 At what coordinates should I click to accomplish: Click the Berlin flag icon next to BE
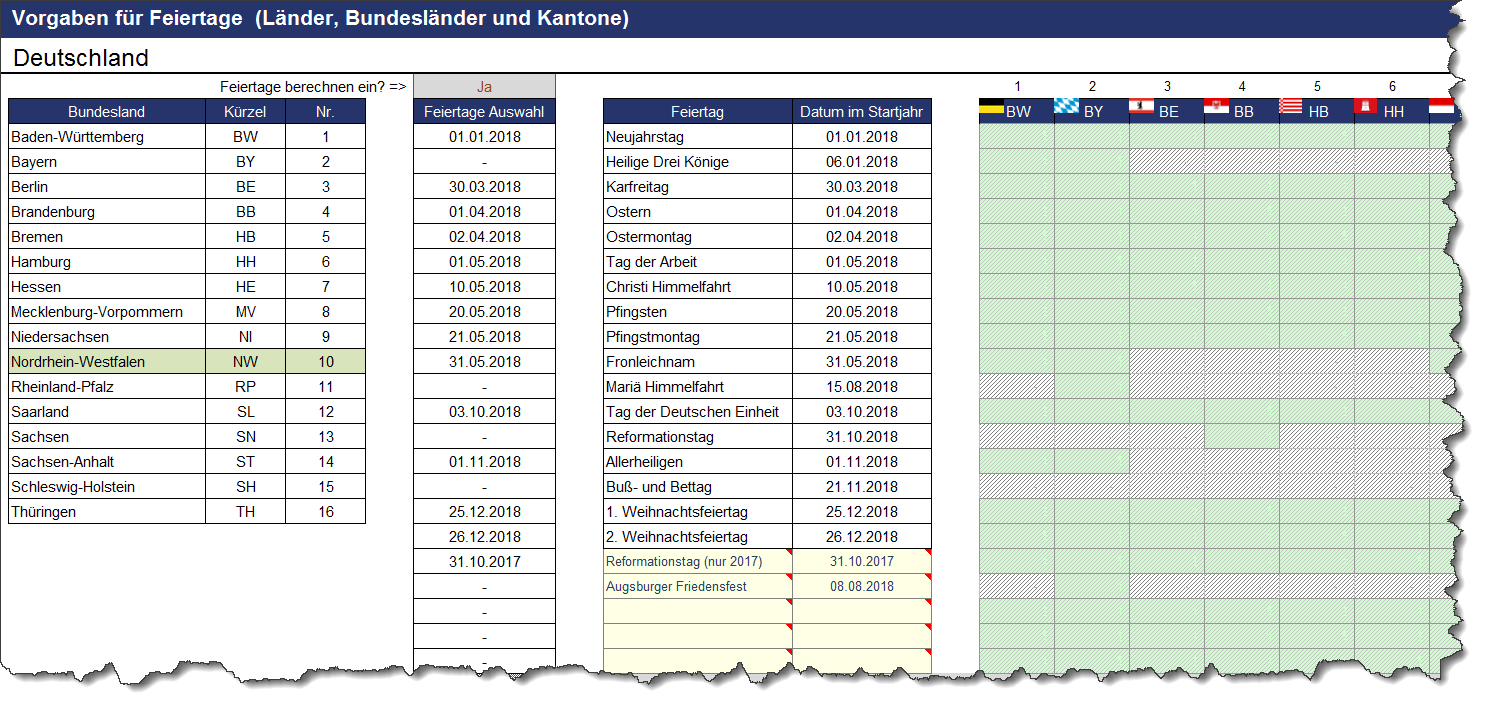(x=1141, y=106)
